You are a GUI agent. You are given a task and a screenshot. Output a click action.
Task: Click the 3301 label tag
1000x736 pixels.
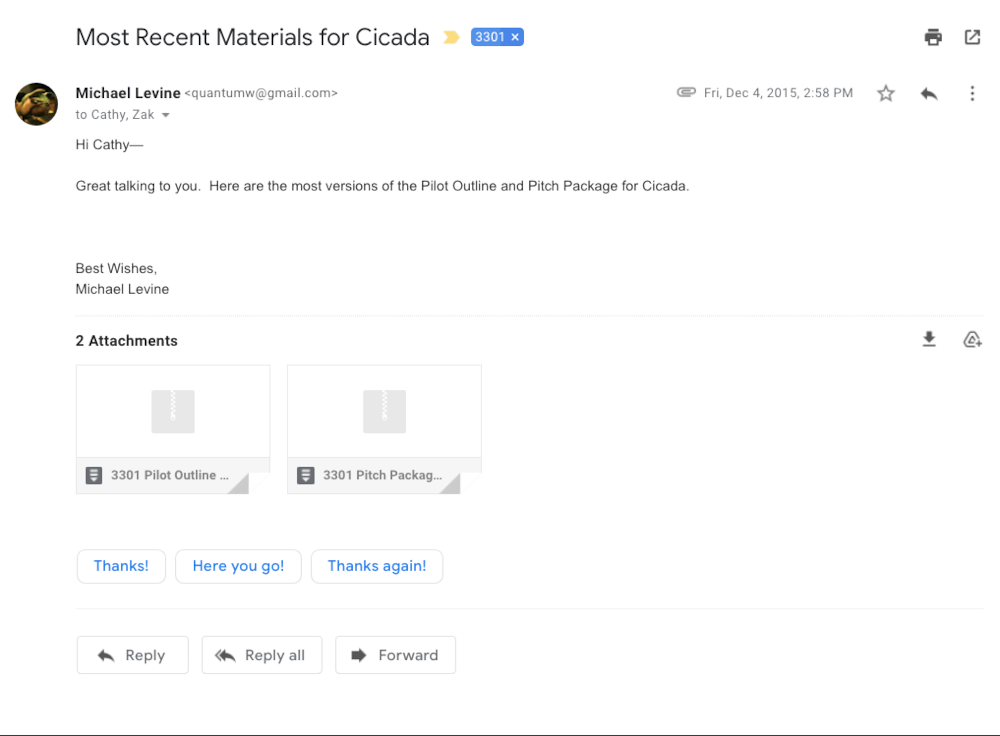point(490,37)
